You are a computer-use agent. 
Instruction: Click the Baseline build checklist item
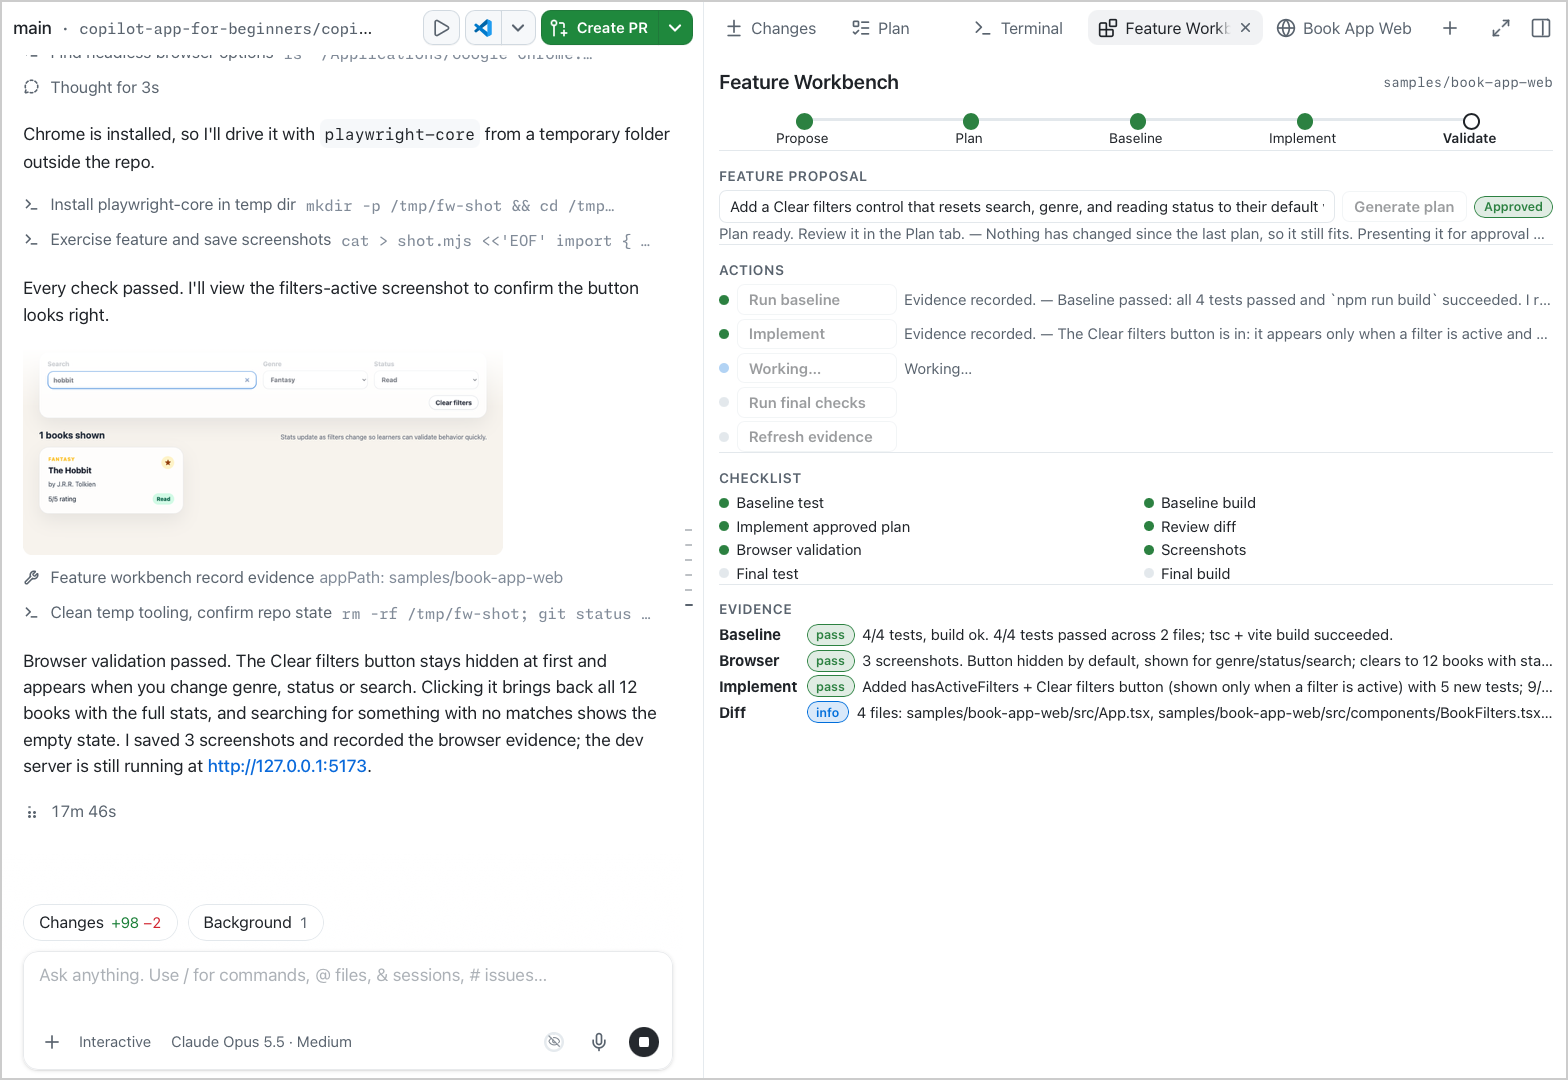pos(1200,503)
